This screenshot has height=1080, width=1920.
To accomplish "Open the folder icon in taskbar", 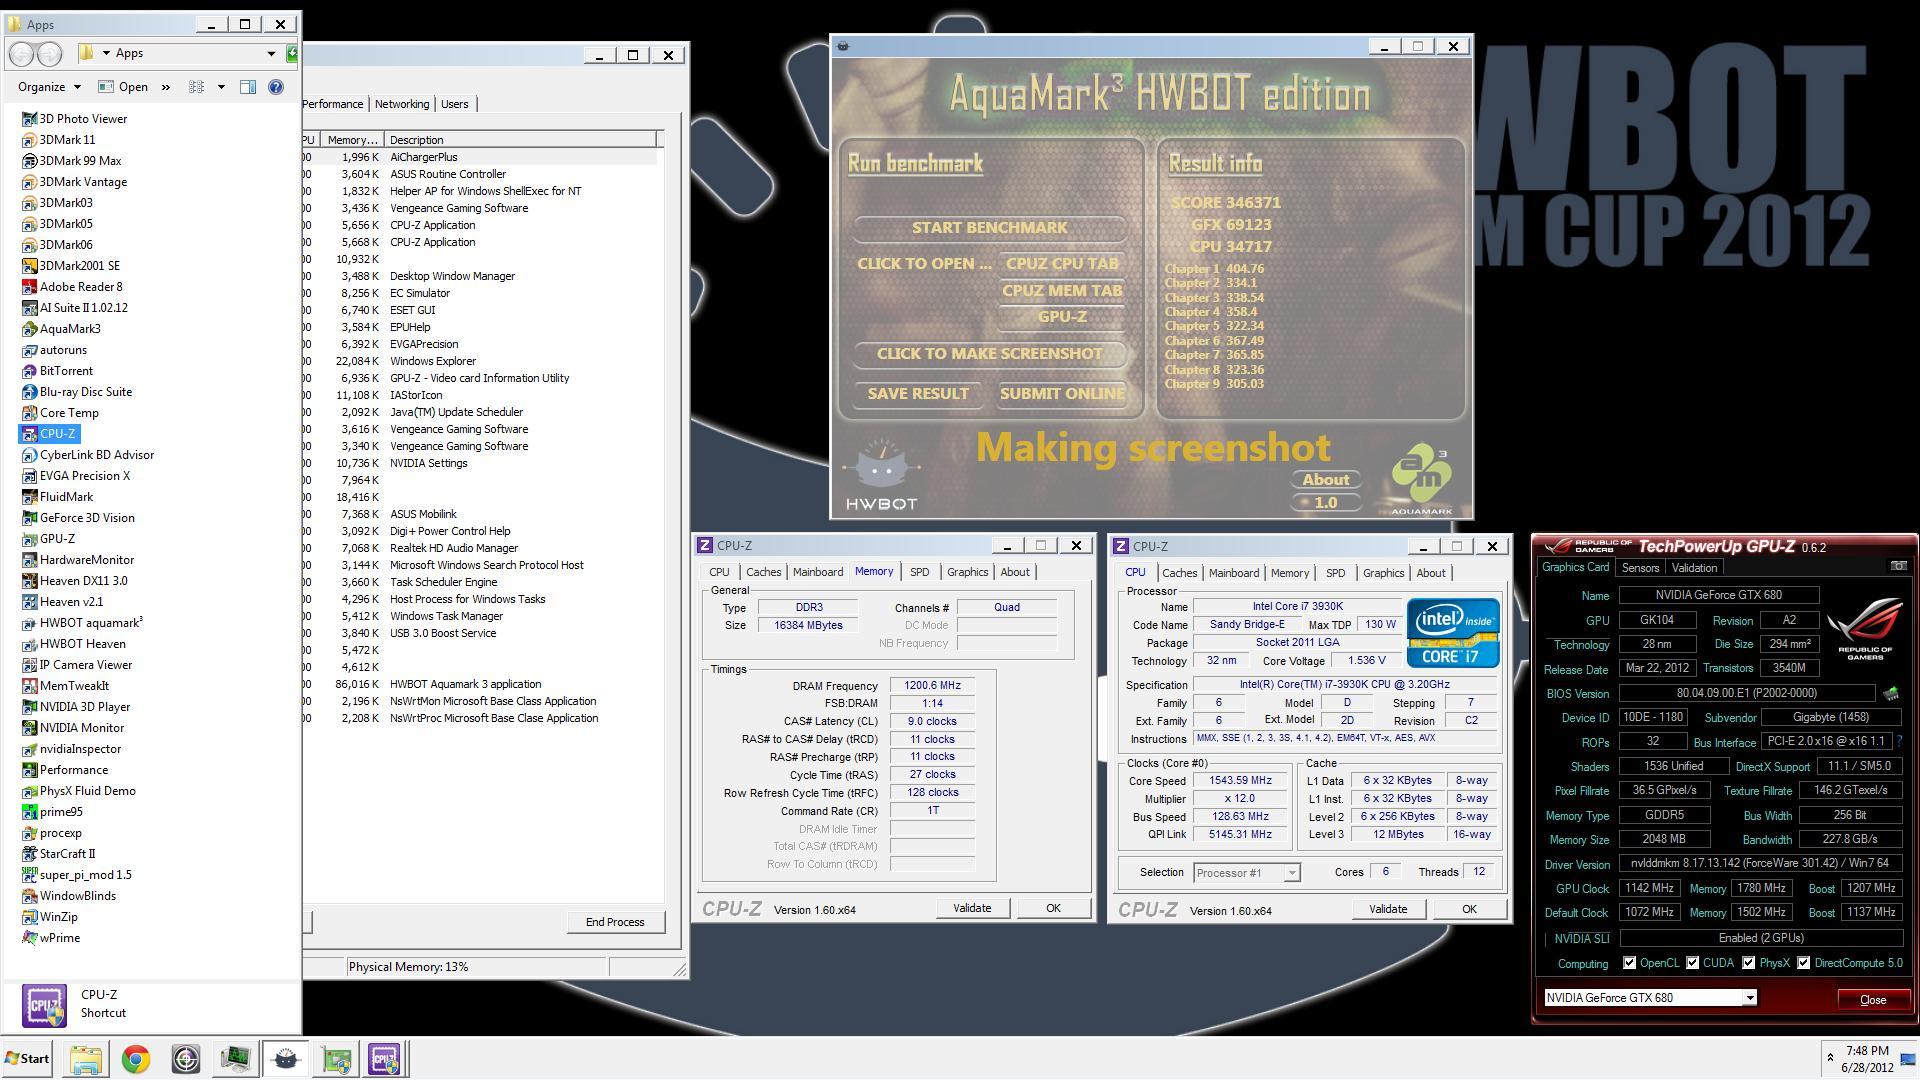I will [x=86, y=1059].
